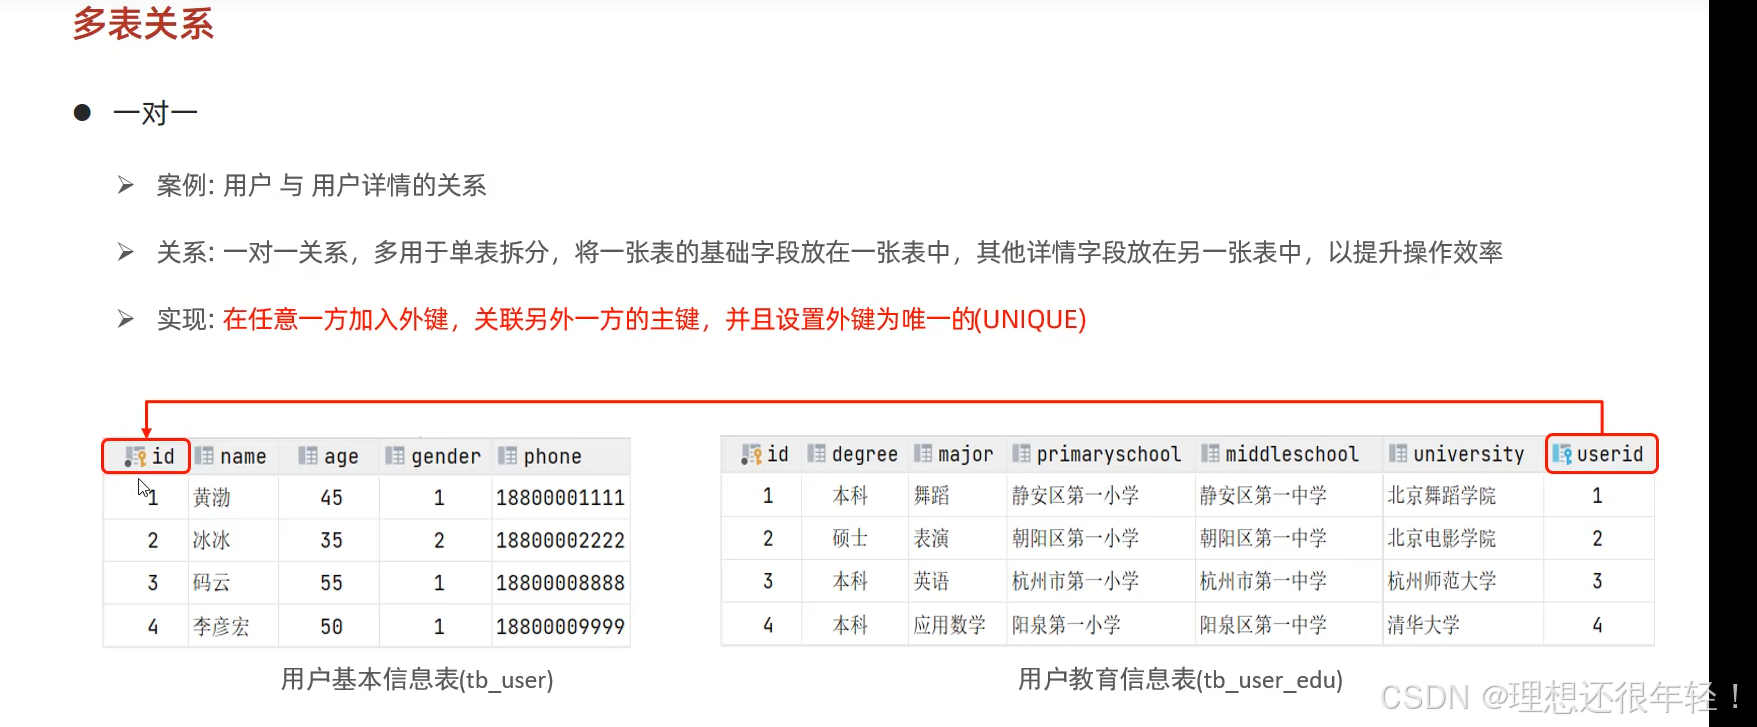
Task: Click the gender value in 冰冰's row
Action: point(439,540)
